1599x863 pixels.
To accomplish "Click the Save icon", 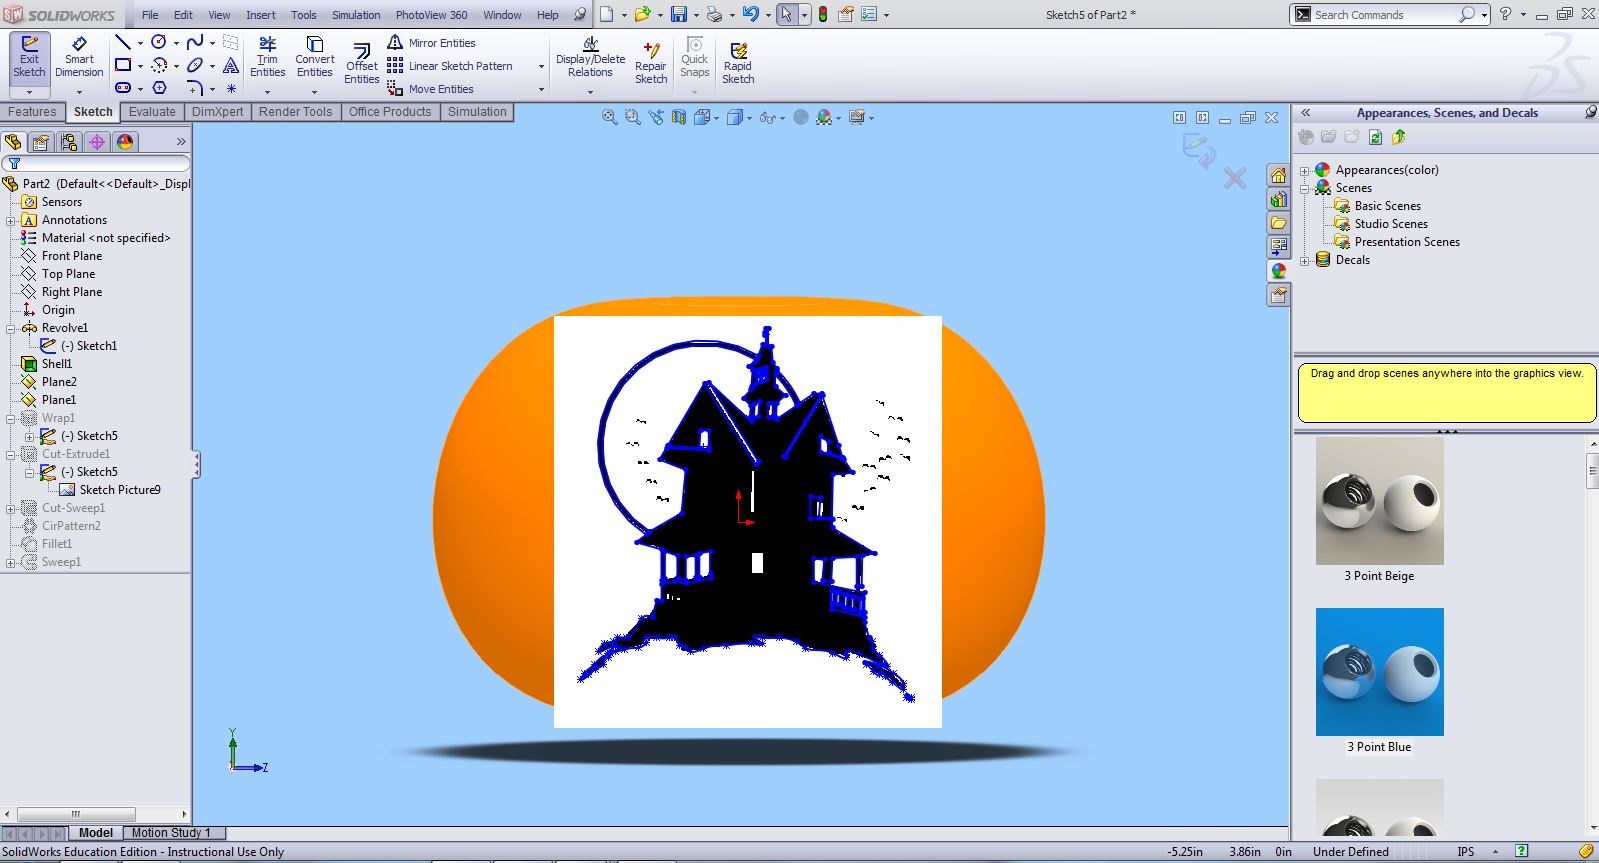I will point(679,14).
